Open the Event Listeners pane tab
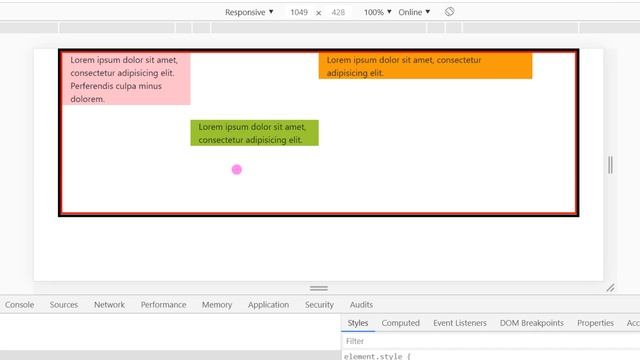Viewport: 640px width, 360px height. 460,323
